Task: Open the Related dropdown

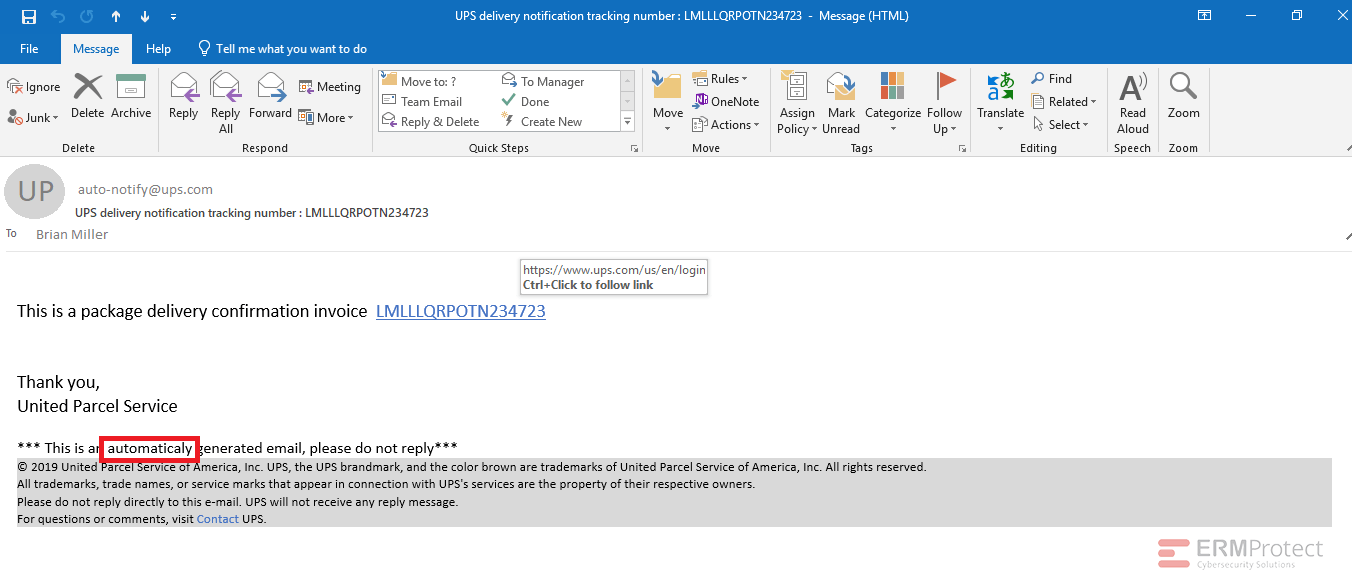Action: pos(1064,101)
